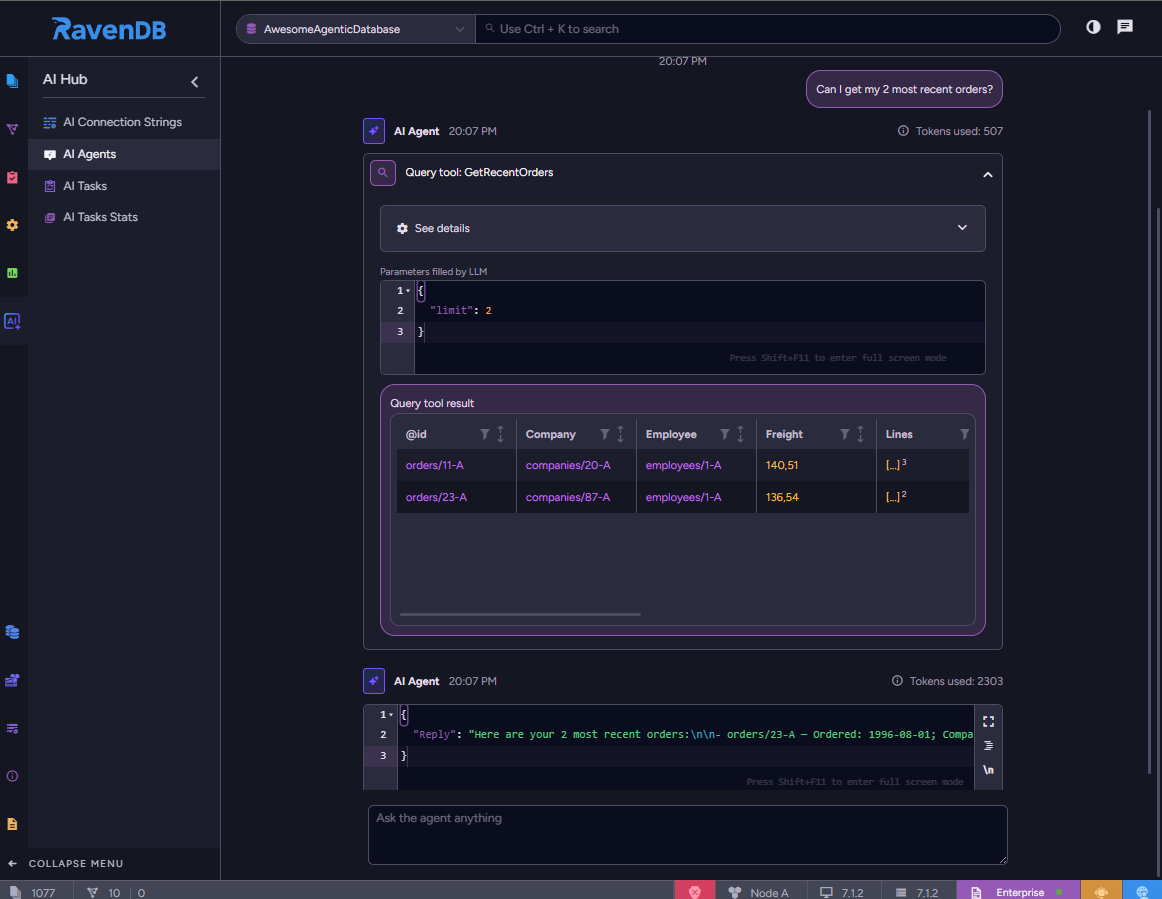This screenshot has width=1162, height=899.
Task: Click the second AI Agent avatar icon
Action: pos(374,681)
